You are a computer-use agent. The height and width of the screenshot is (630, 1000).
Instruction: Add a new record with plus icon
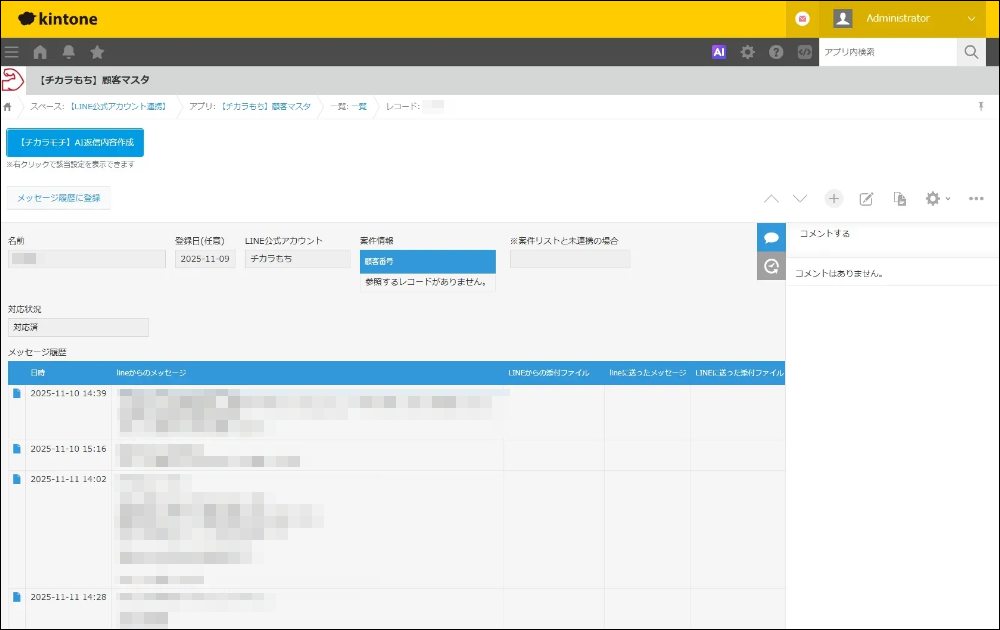point(834,199)
